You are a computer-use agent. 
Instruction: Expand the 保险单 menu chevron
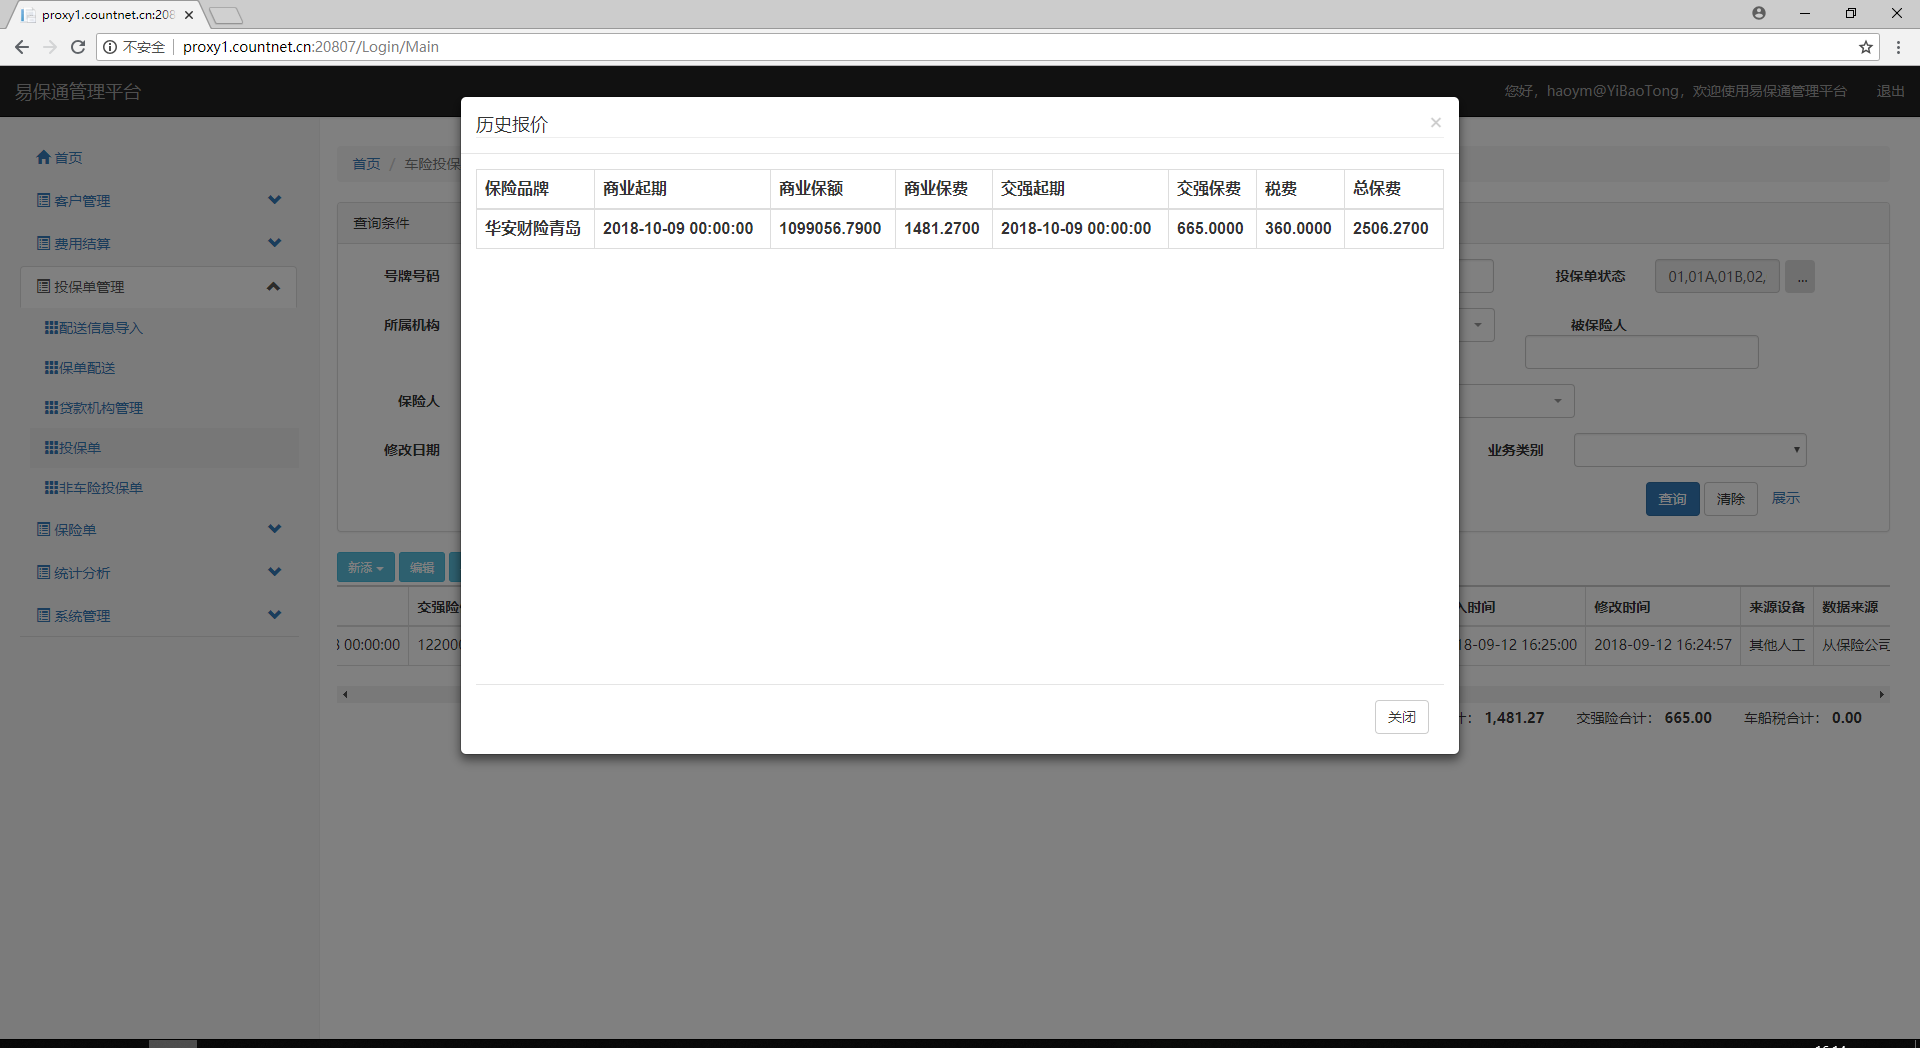[275, 529]
